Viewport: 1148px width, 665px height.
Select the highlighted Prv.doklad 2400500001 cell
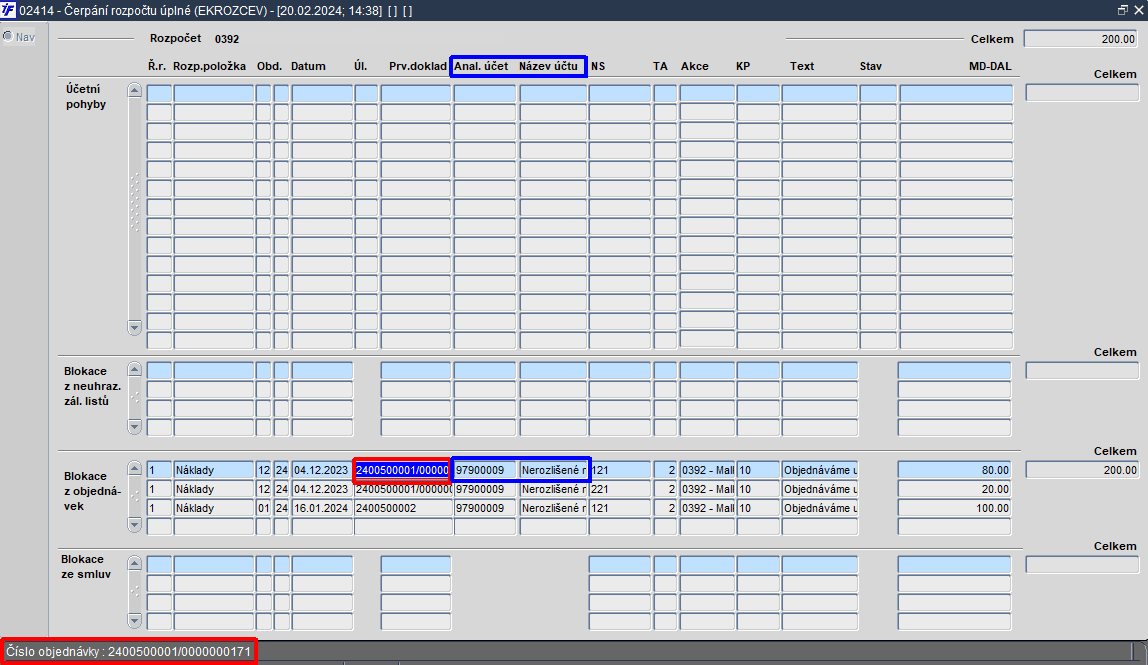pyautogui.click(x=402, y=470)
